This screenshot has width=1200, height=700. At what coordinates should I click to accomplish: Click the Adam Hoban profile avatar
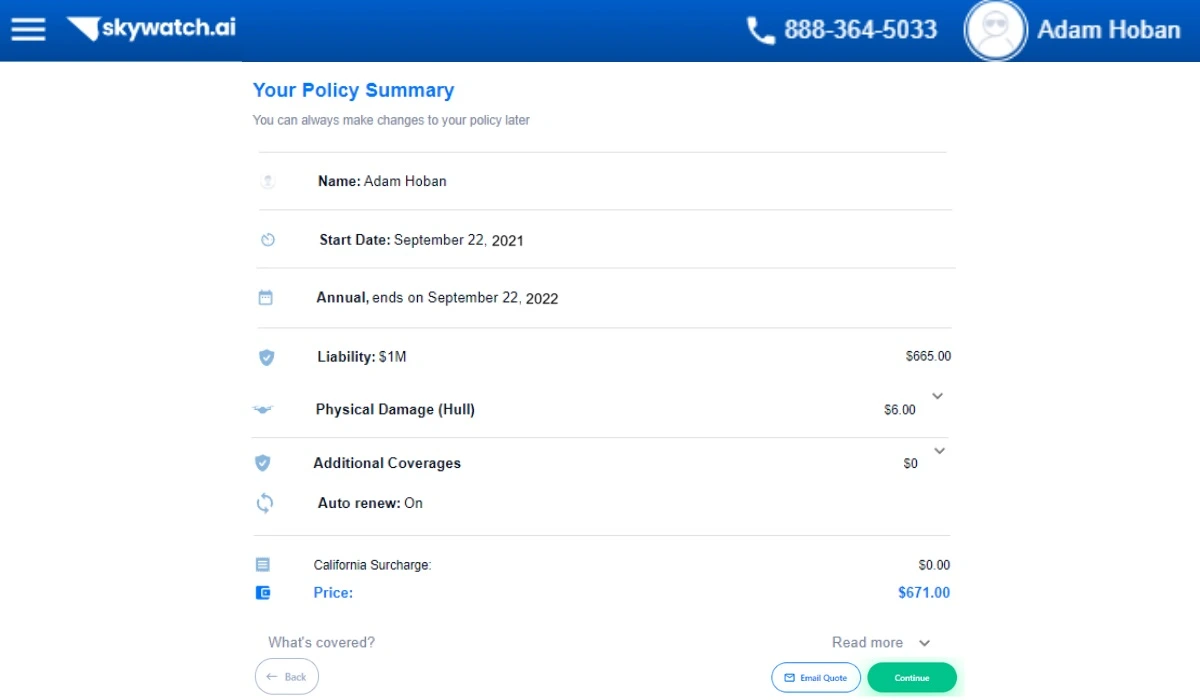pyautogui.click(x=995, y=30)
